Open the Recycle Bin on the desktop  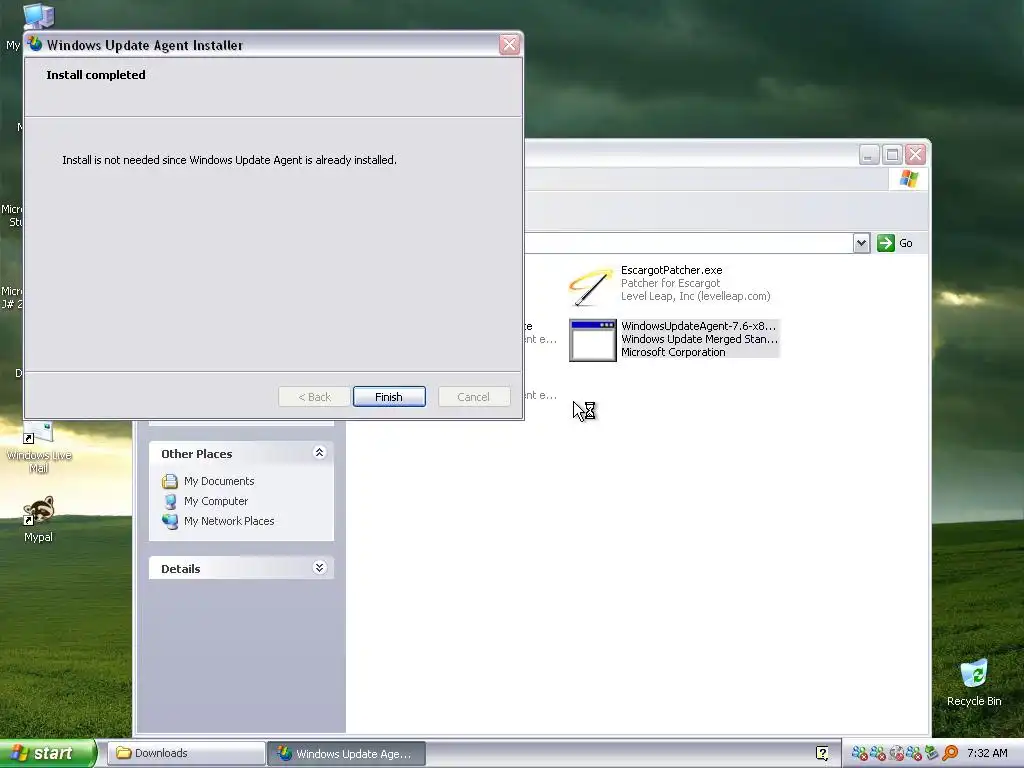(974, 682)
